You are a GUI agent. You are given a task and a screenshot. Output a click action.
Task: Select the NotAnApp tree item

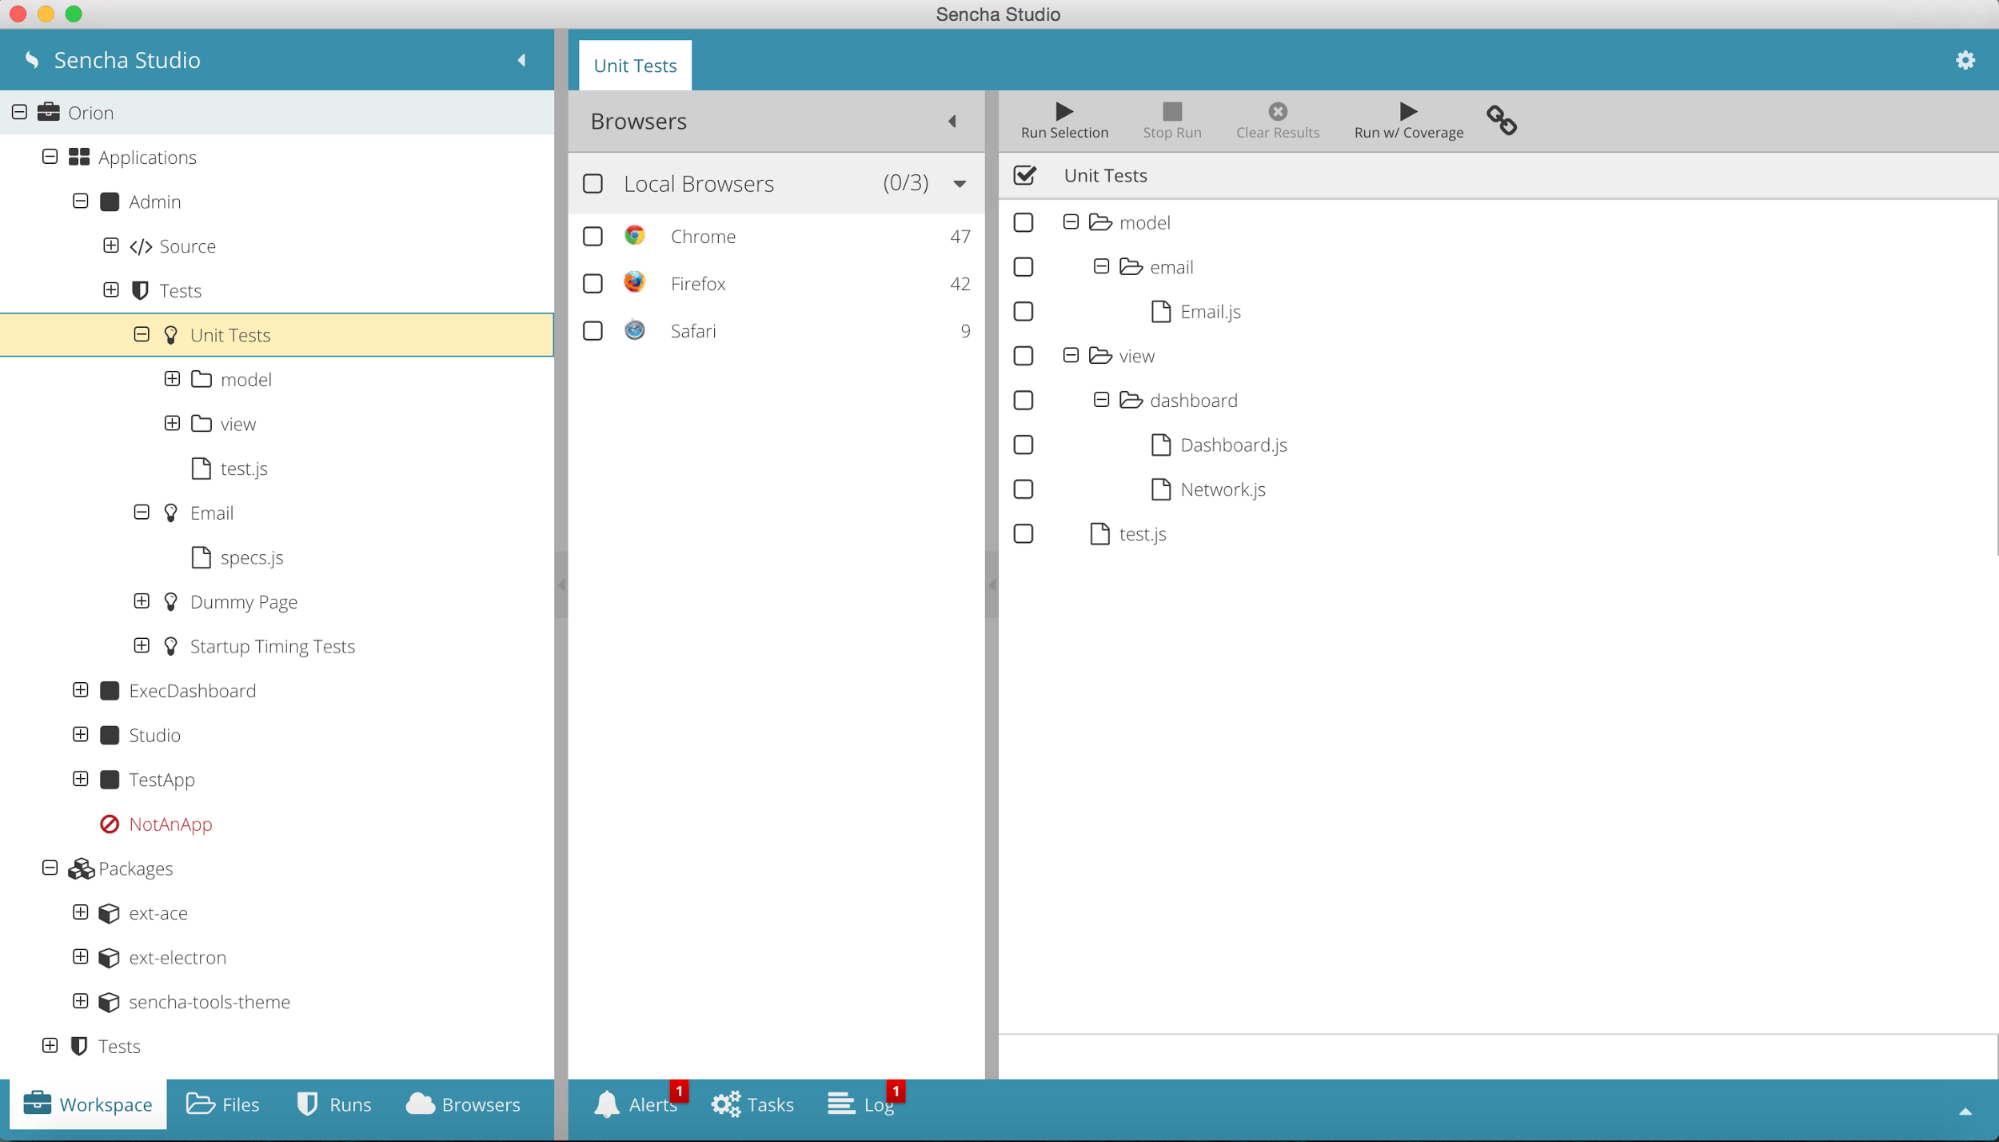pos(170,824)
